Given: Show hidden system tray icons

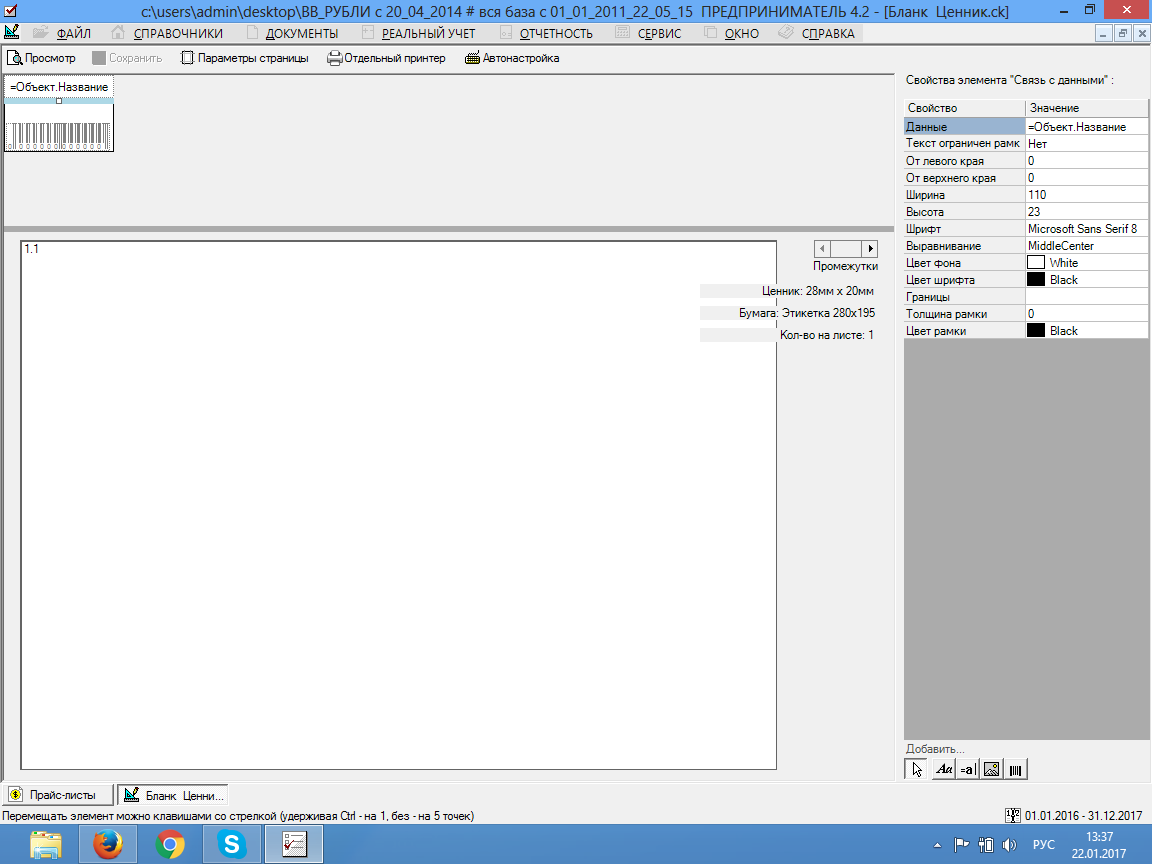Looking at the screenshot, I should point(937,845).
